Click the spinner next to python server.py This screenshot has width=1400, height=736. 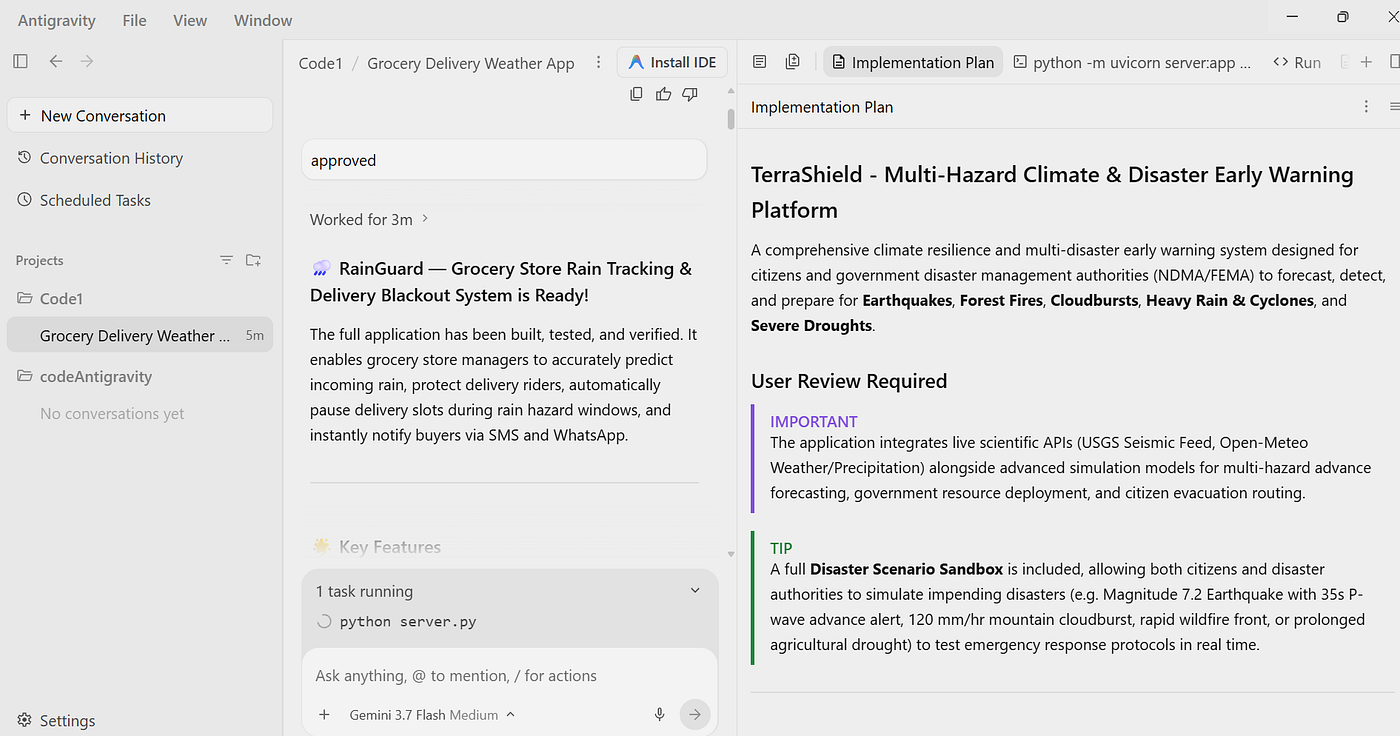(324, 621)
